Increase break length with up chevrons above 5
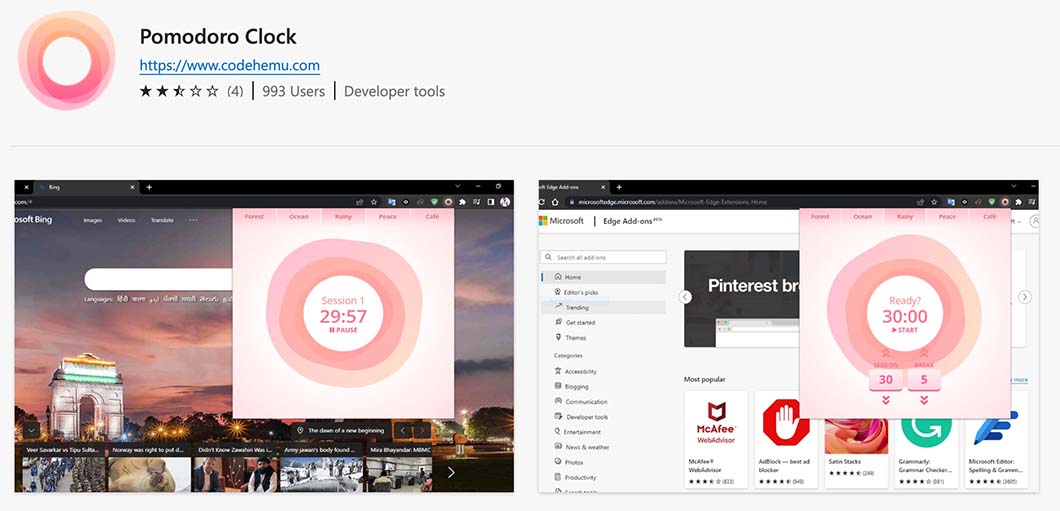 [924, 353]
